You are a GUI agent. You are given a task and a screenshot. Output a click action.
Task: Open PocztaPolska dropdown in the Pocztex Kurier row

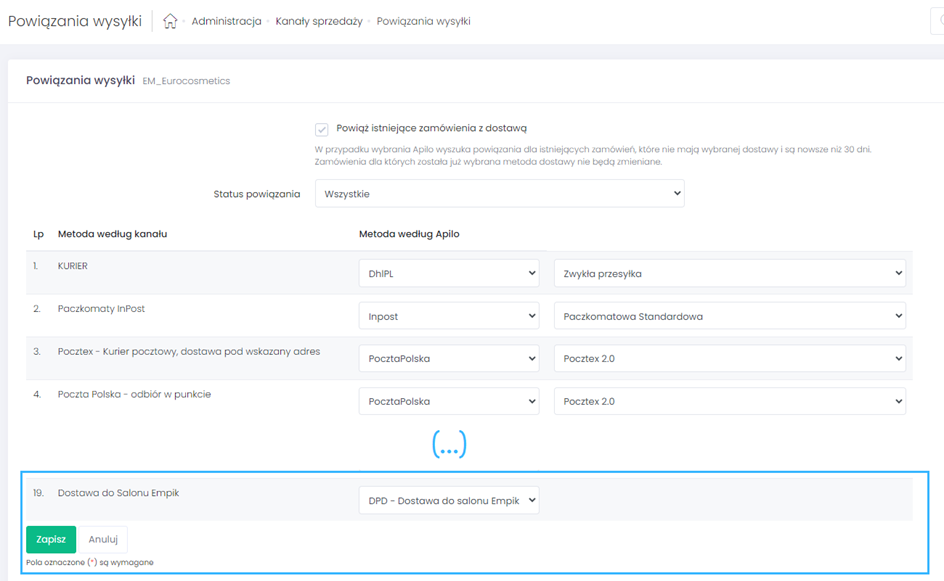(x=448, y=358)
